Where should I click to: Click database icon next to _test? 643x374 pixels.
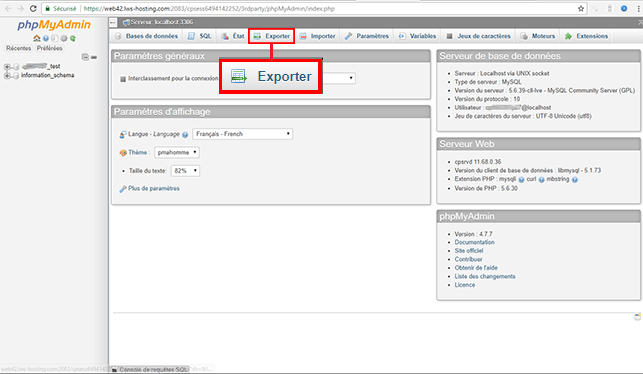[16, 66]
